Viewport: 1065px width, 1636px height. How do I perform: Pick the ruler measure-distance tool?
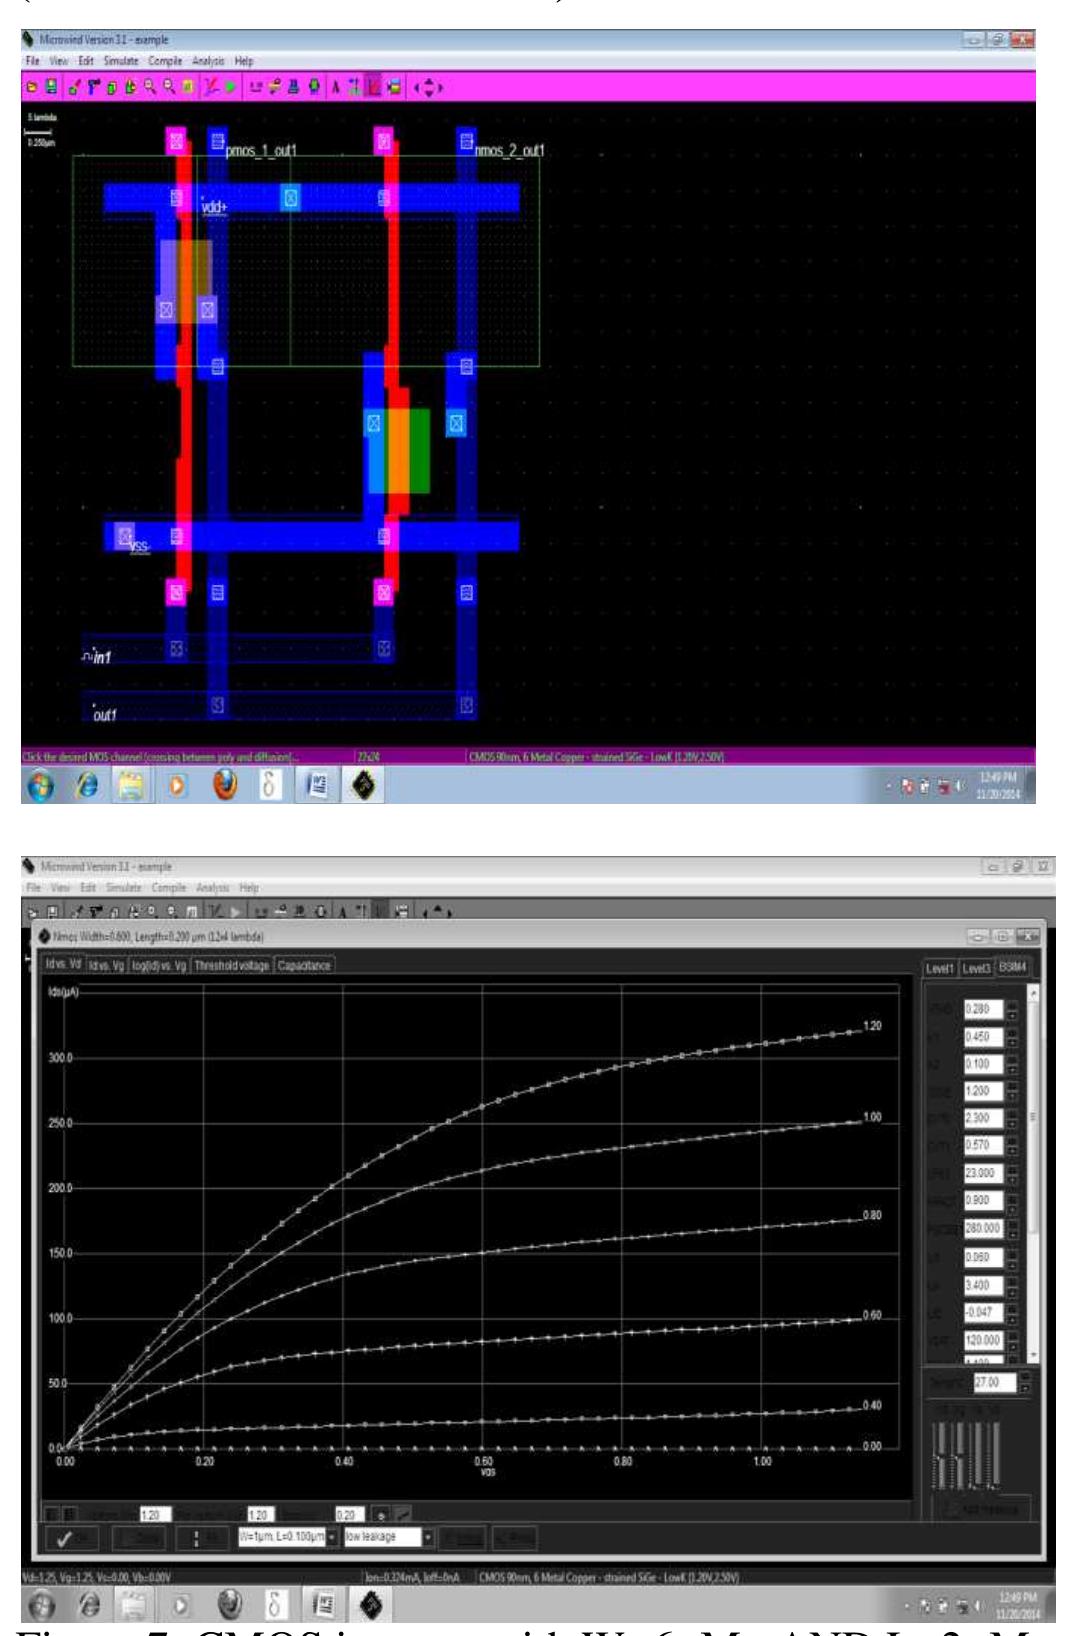click(257, 87)
